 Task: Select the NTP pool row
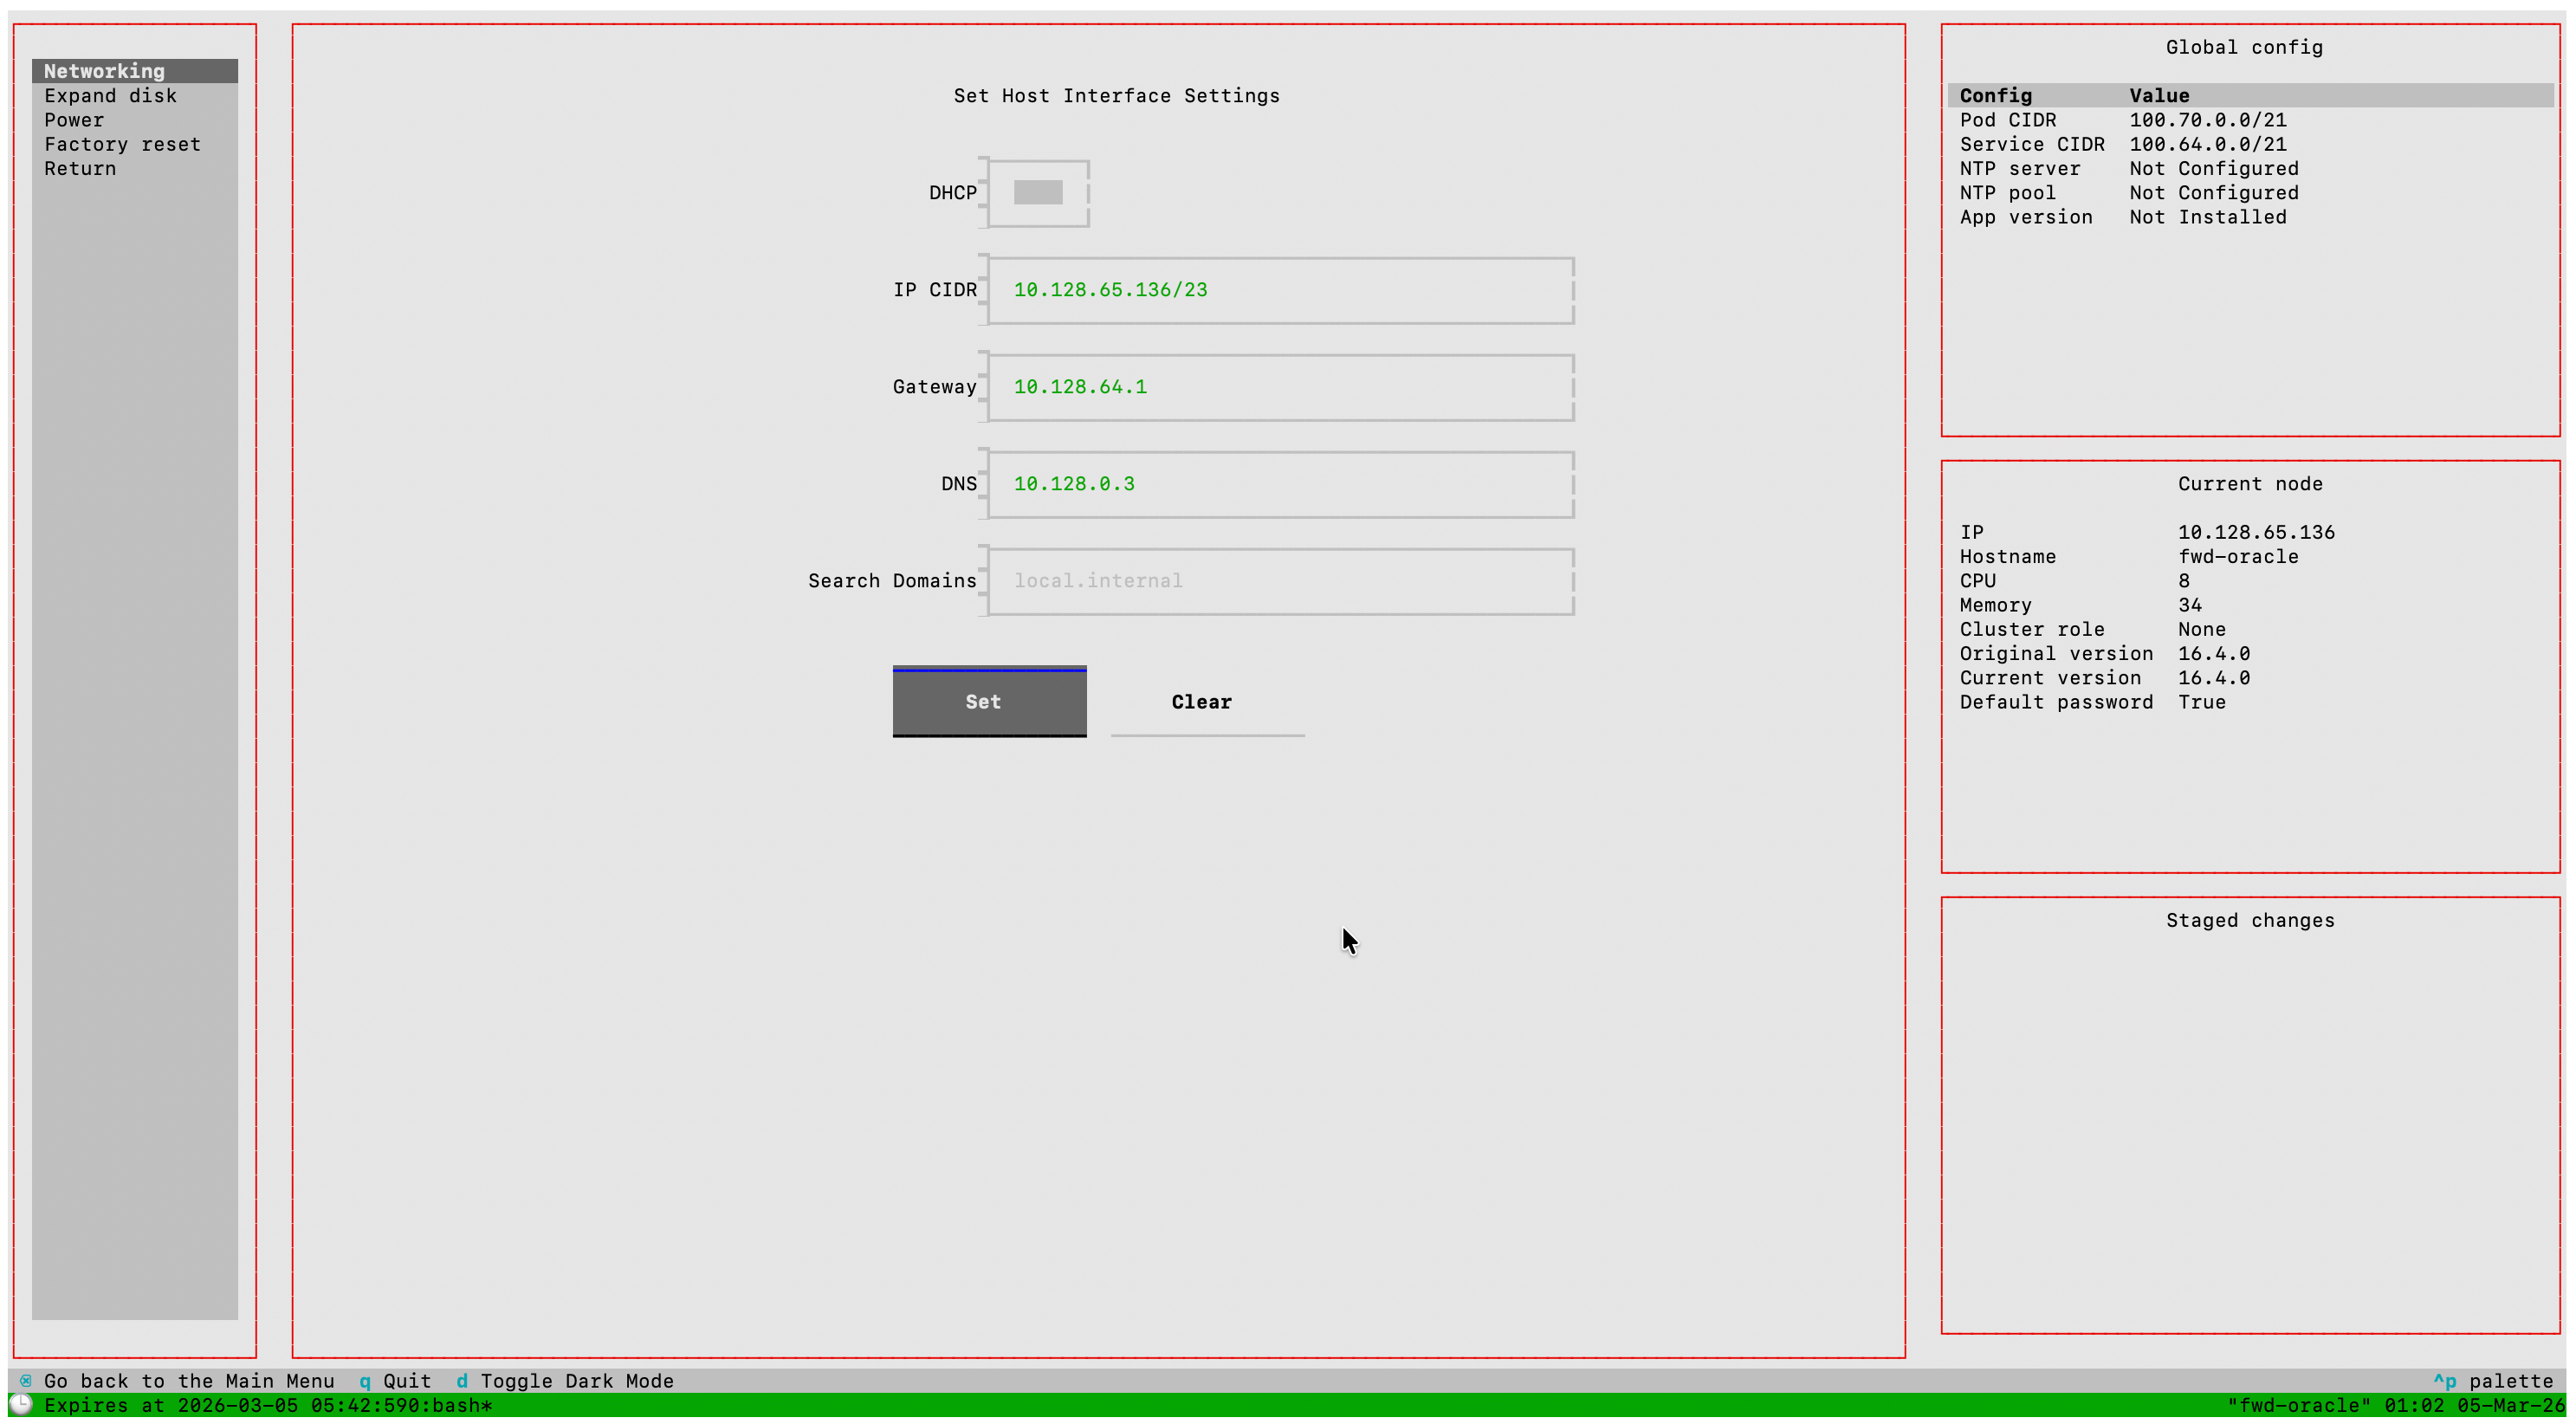click(2250, 193)
